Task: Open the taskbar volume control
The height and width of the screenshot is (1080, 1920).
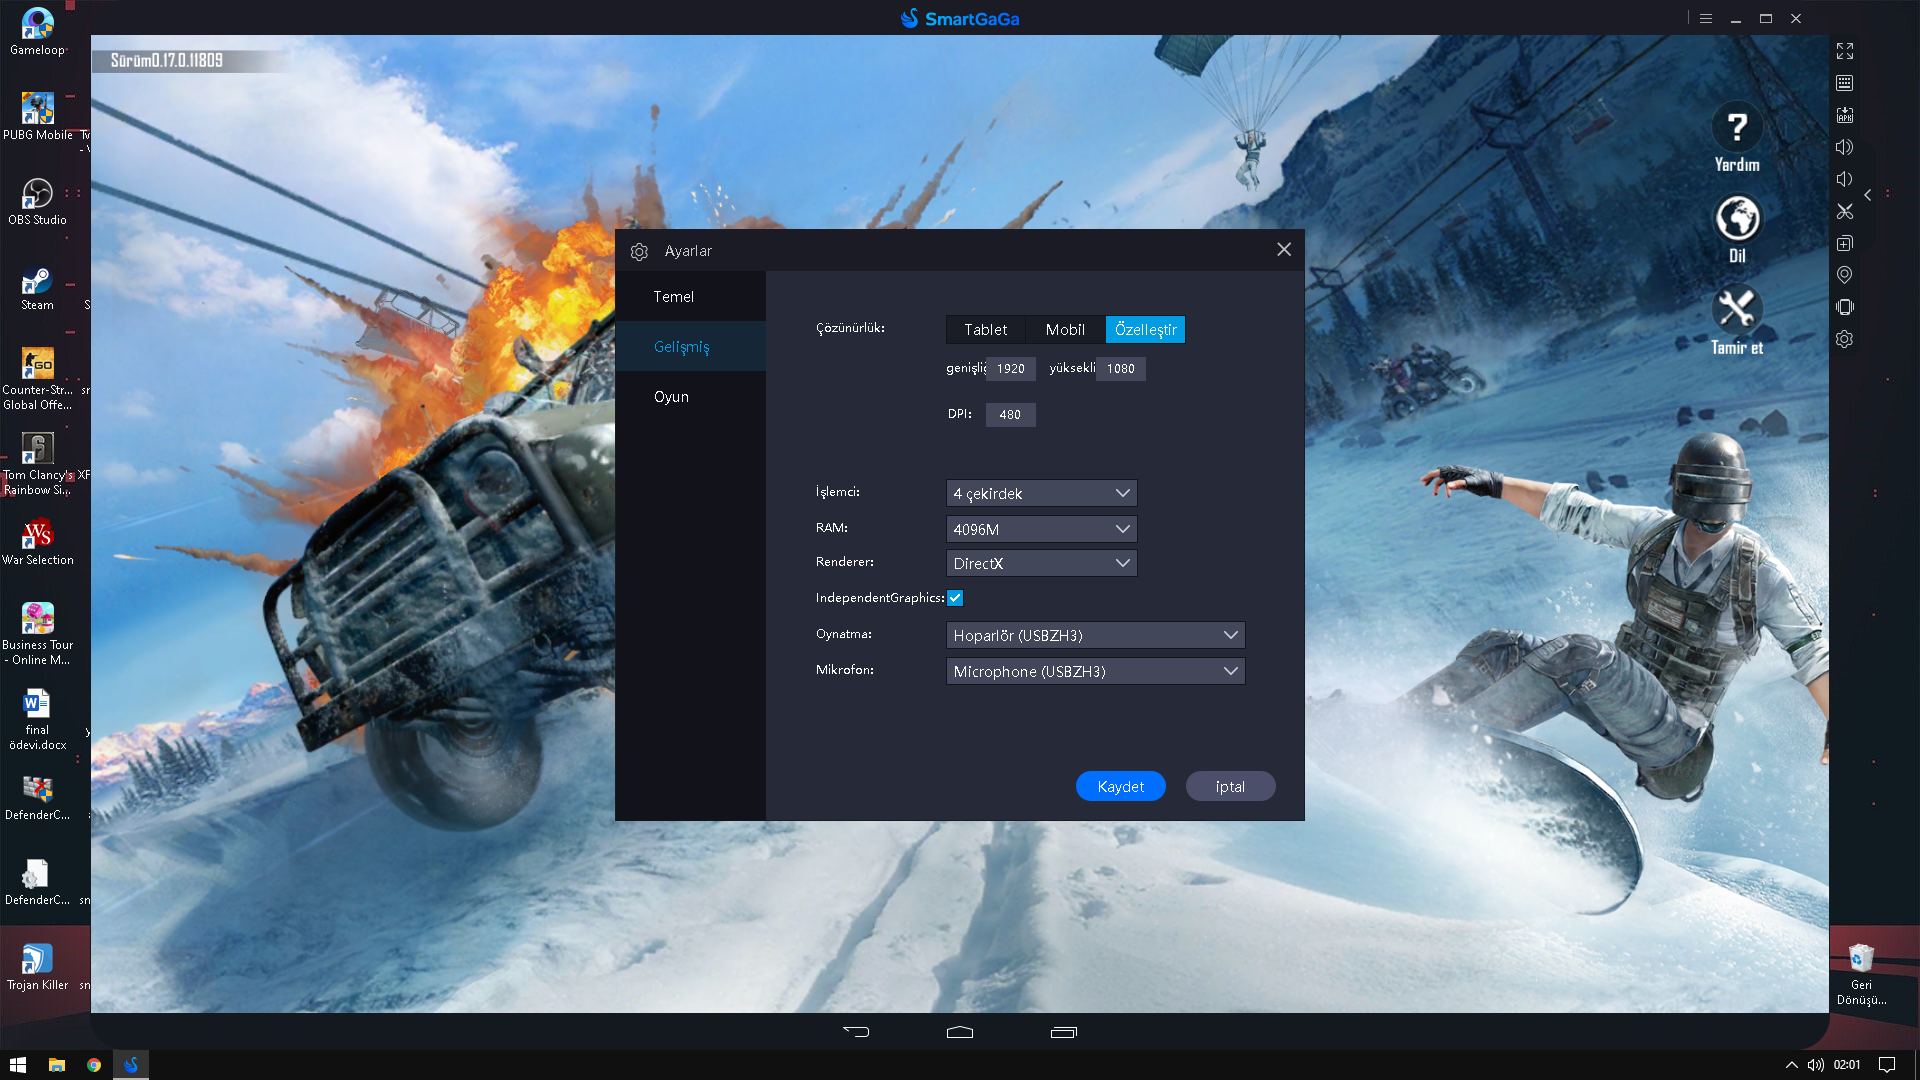Action: (1815, 1065)
